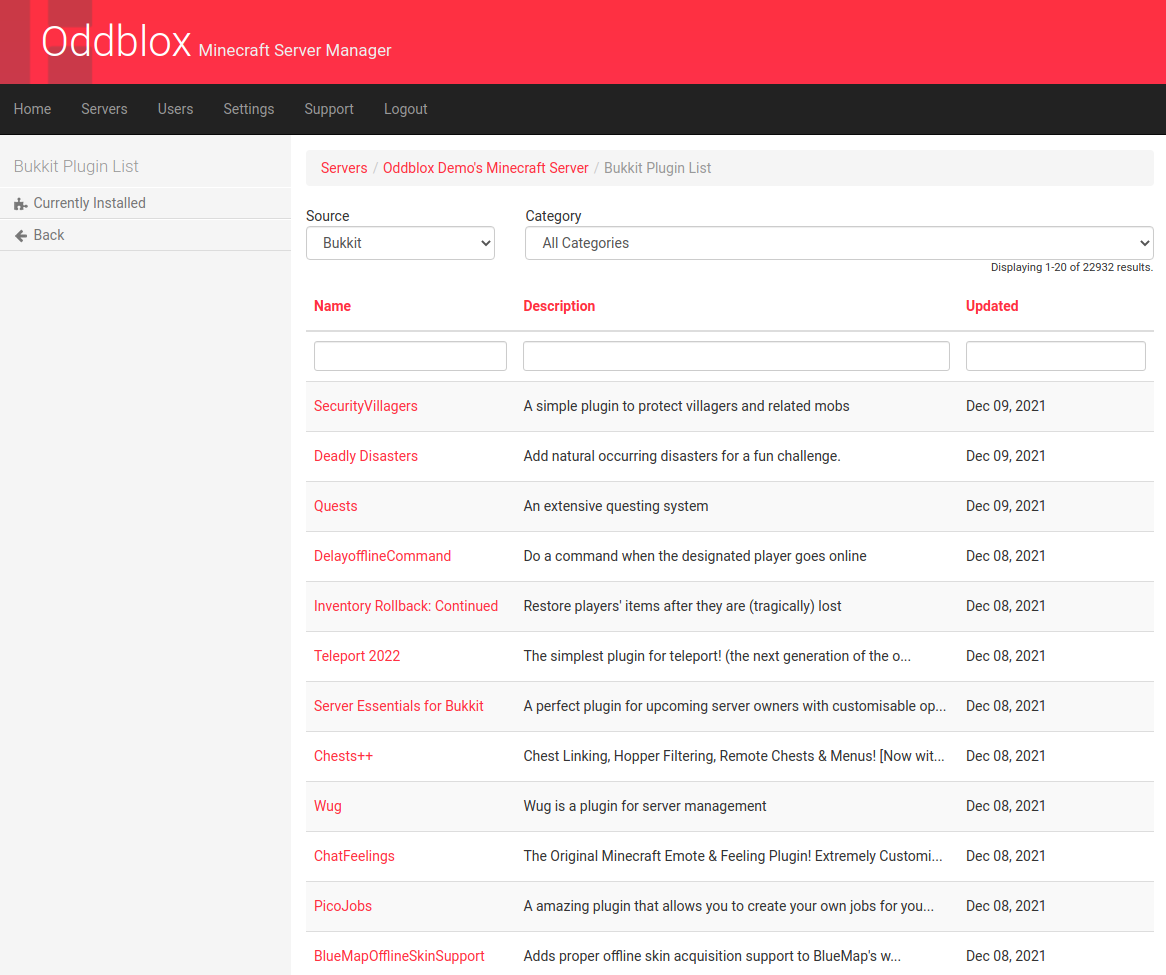Open the Users navigation item
The image size is (1166, 975).
click(175, 109)
